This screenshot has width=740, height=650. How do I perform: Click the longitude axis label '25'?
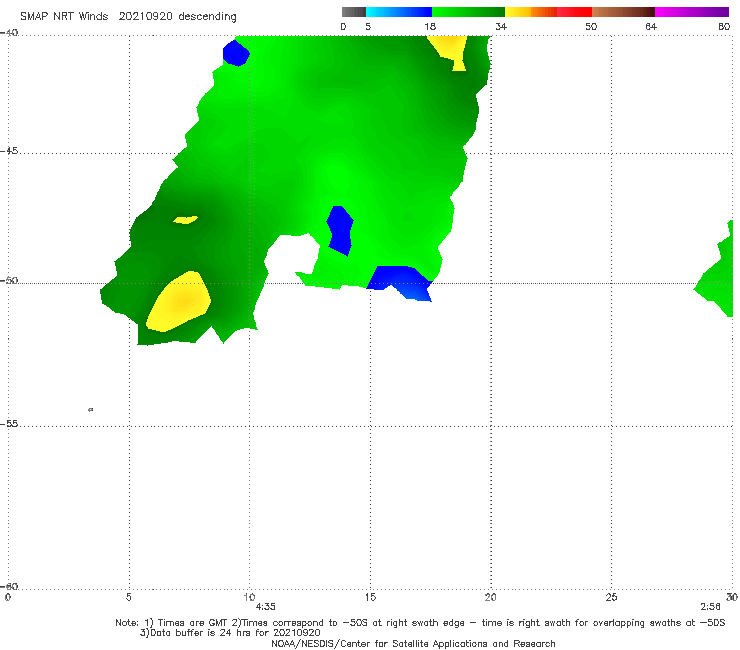[611, 597]
